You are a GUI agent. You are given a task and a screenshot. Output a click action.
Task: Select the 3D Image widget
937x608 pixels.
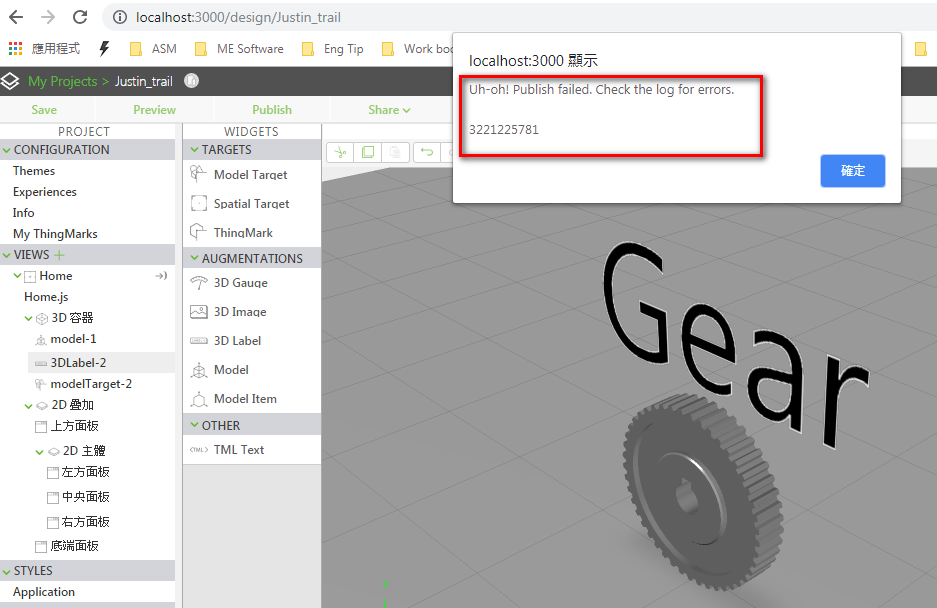tap(238, 311)
